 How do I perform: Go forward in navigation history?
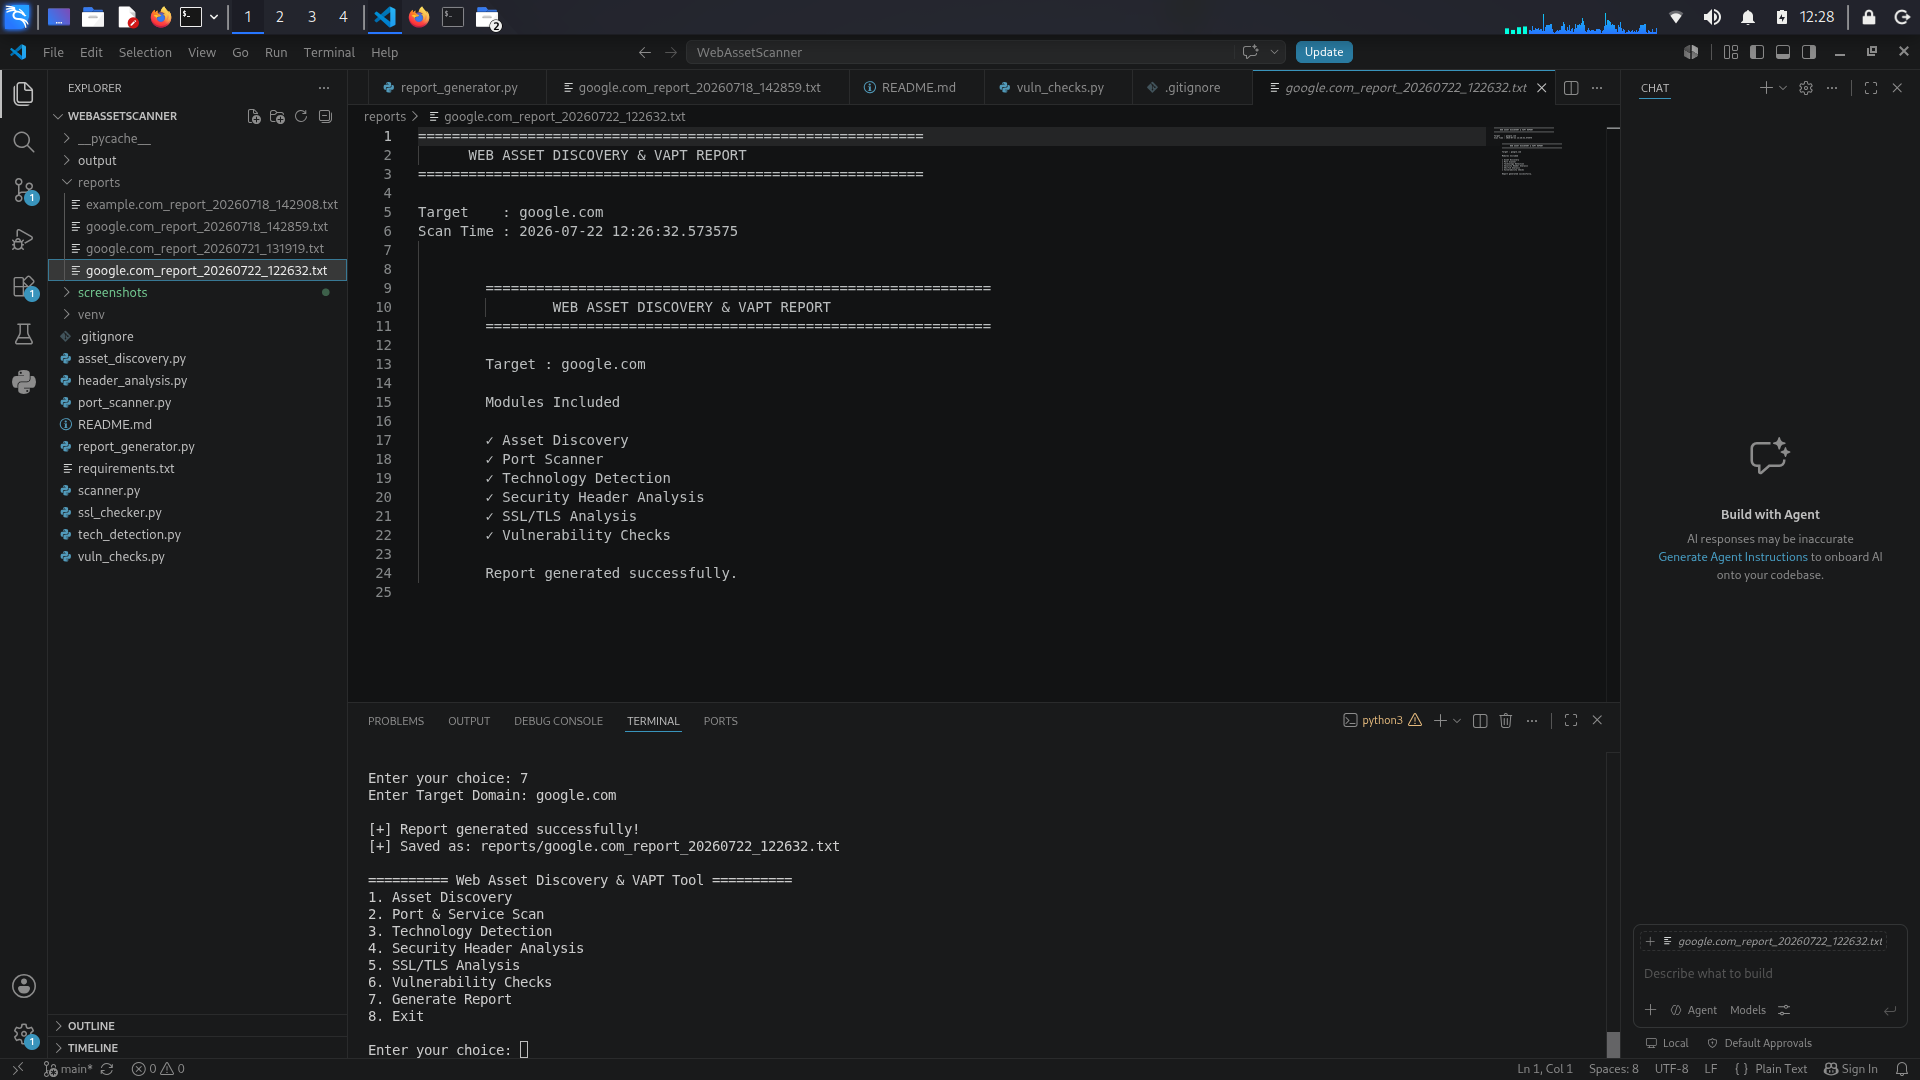click(x=671, y=52)
